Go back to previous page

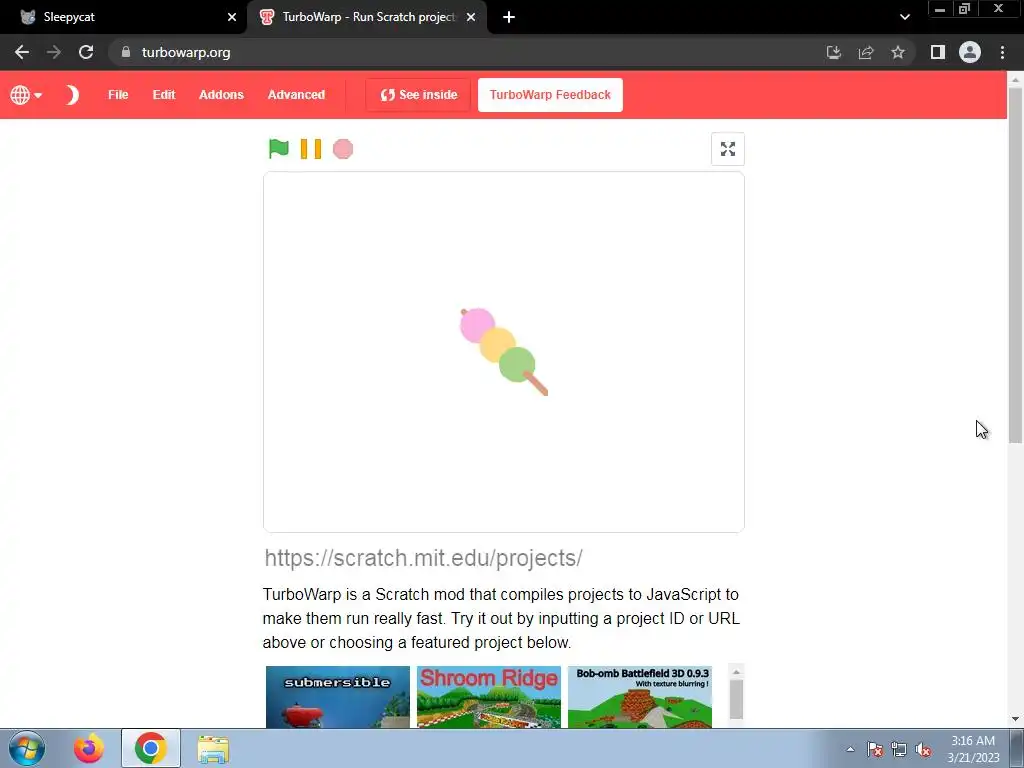click(22, 52)
